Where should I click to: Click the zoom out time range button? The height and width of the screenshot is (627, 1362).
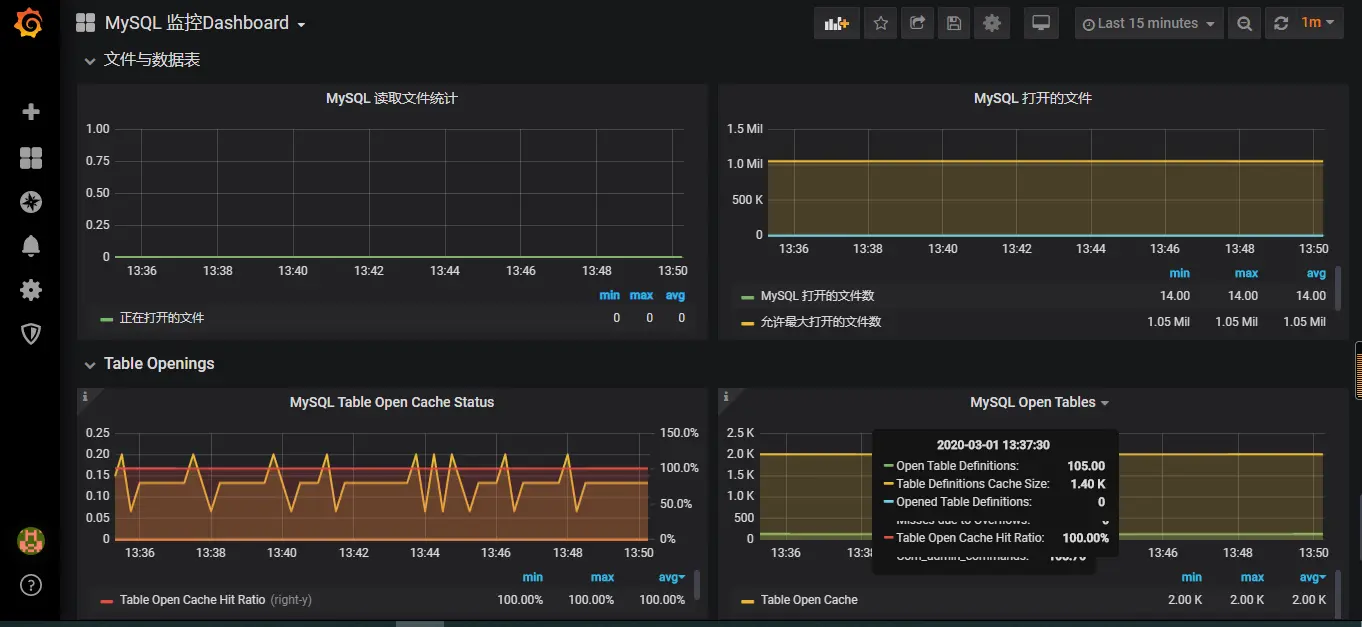1244,23
